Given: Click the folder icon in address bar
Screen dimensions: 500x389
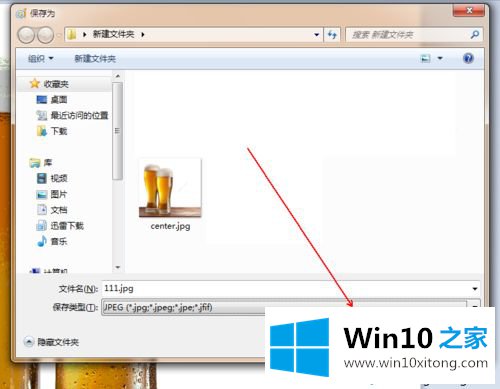Looking at the screenshot, I should [x=72, y=34].
